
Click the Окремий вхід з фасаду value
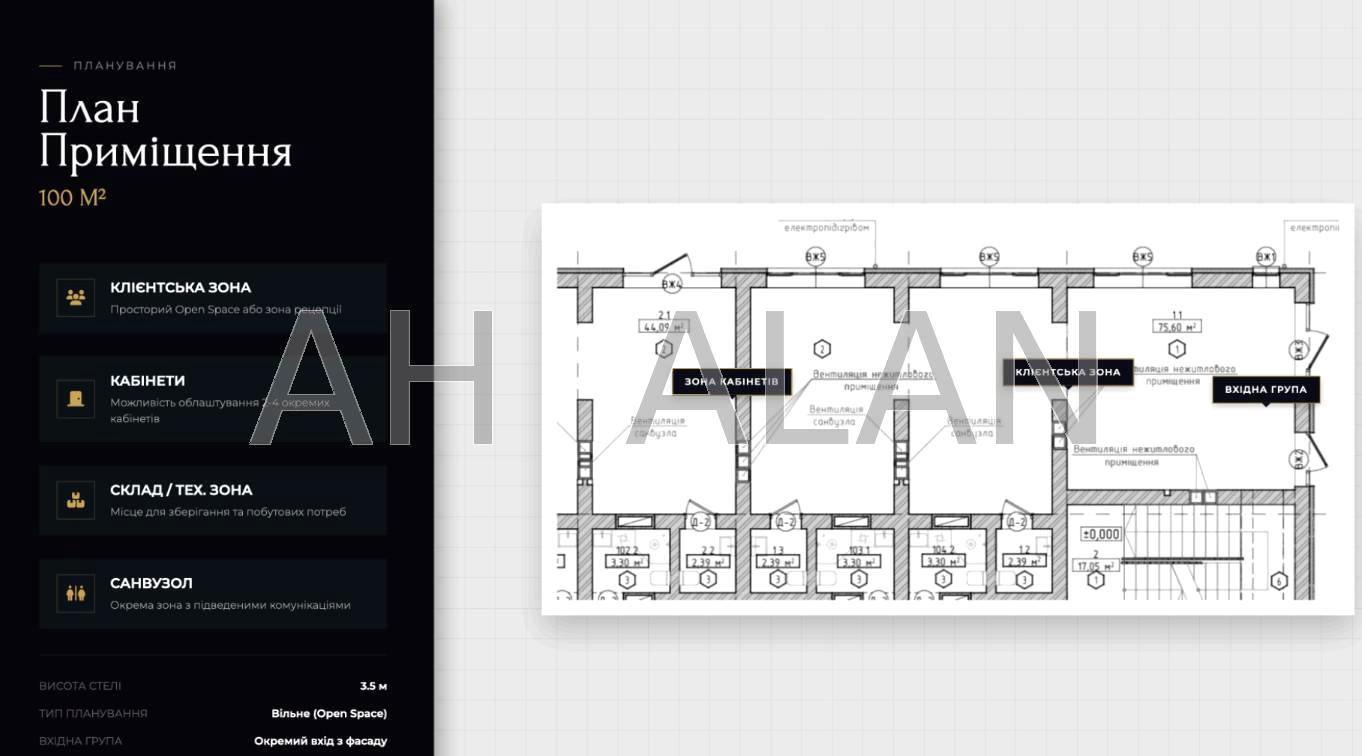pyautogui.click(x=321, y=741)
